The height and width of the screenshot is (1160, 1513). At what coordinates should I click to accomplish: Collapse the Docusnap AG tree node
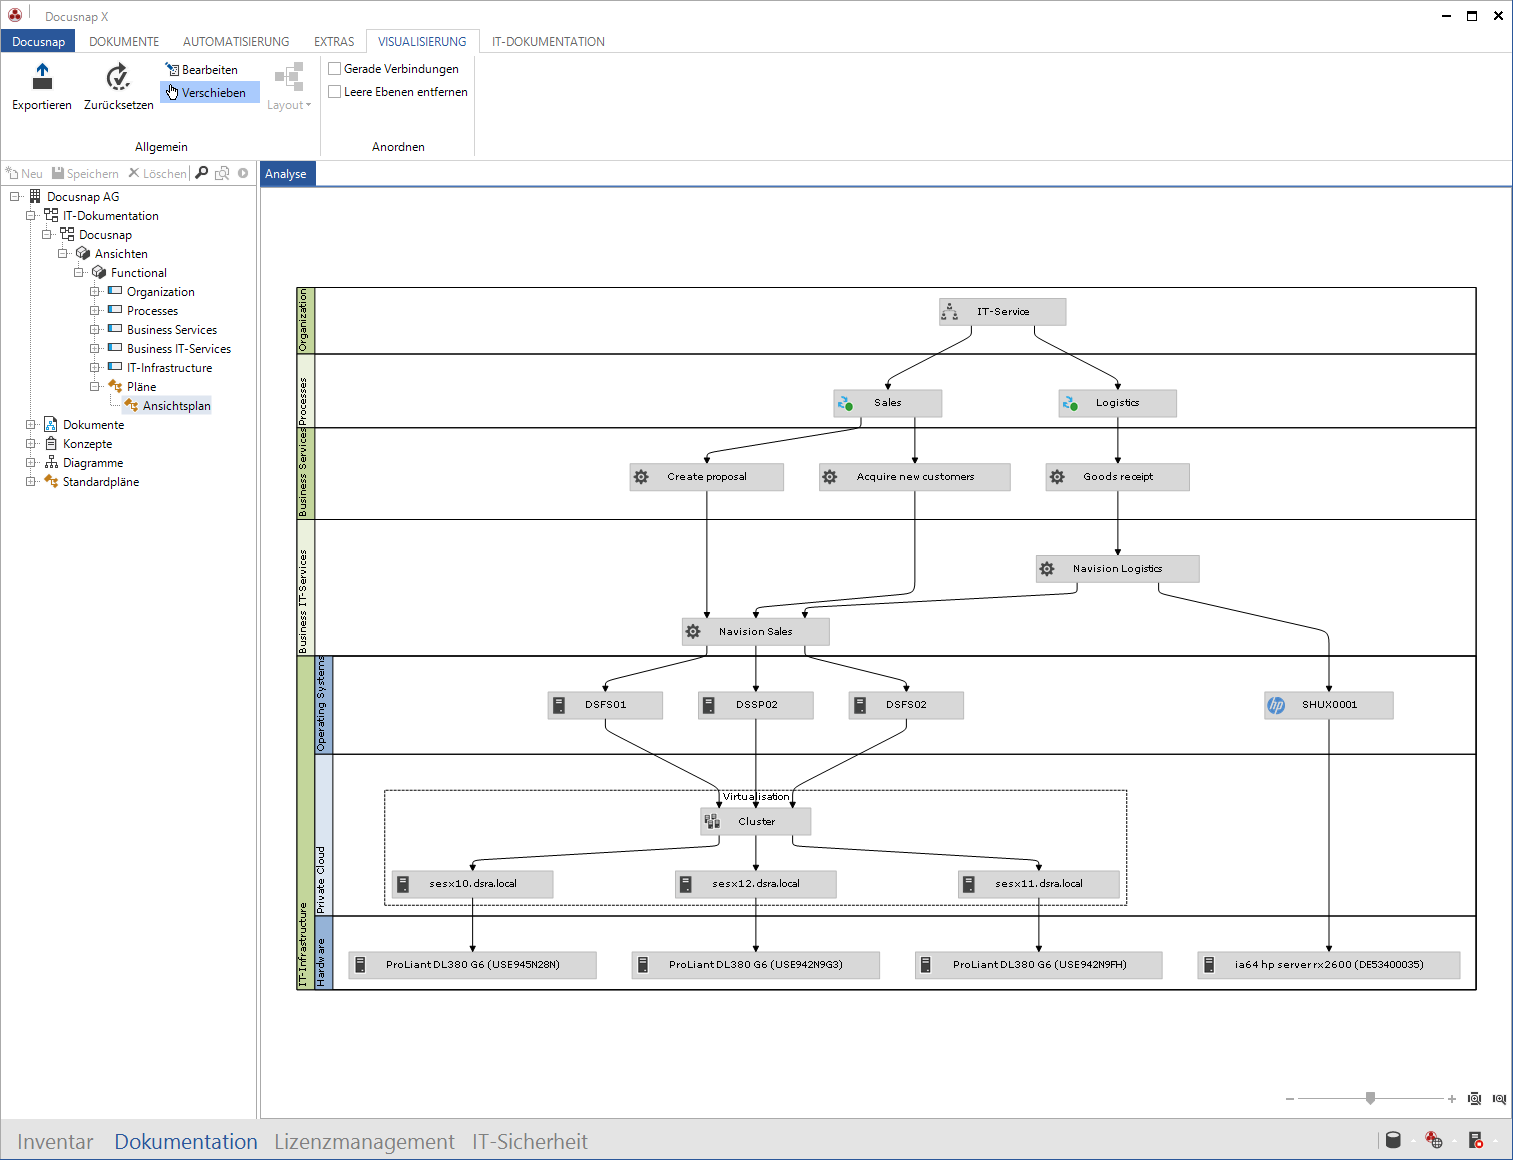pos(15,197)
